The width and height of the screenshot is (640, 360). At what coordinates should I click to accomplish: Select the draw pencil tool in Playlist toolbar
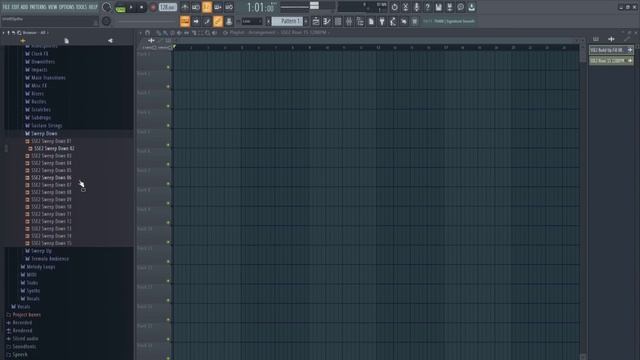[x=159, y=33]
